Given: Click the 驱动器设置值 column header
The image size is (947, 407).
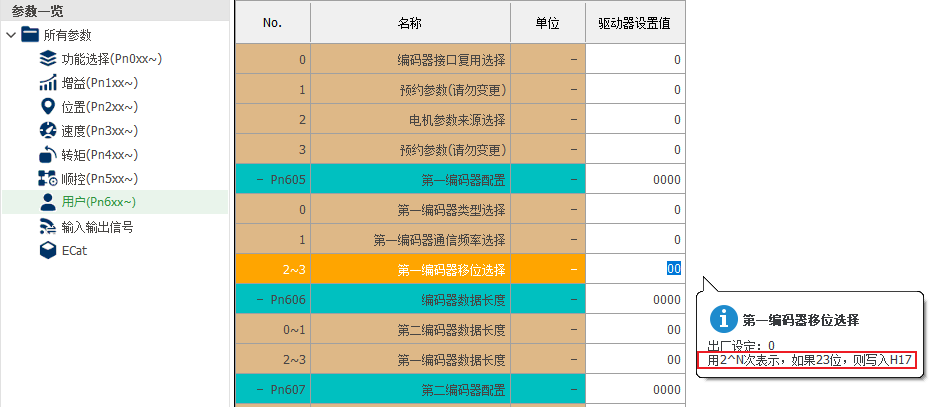Looking at the screenshot, I should pyautogui.click(x=634, y=21).
